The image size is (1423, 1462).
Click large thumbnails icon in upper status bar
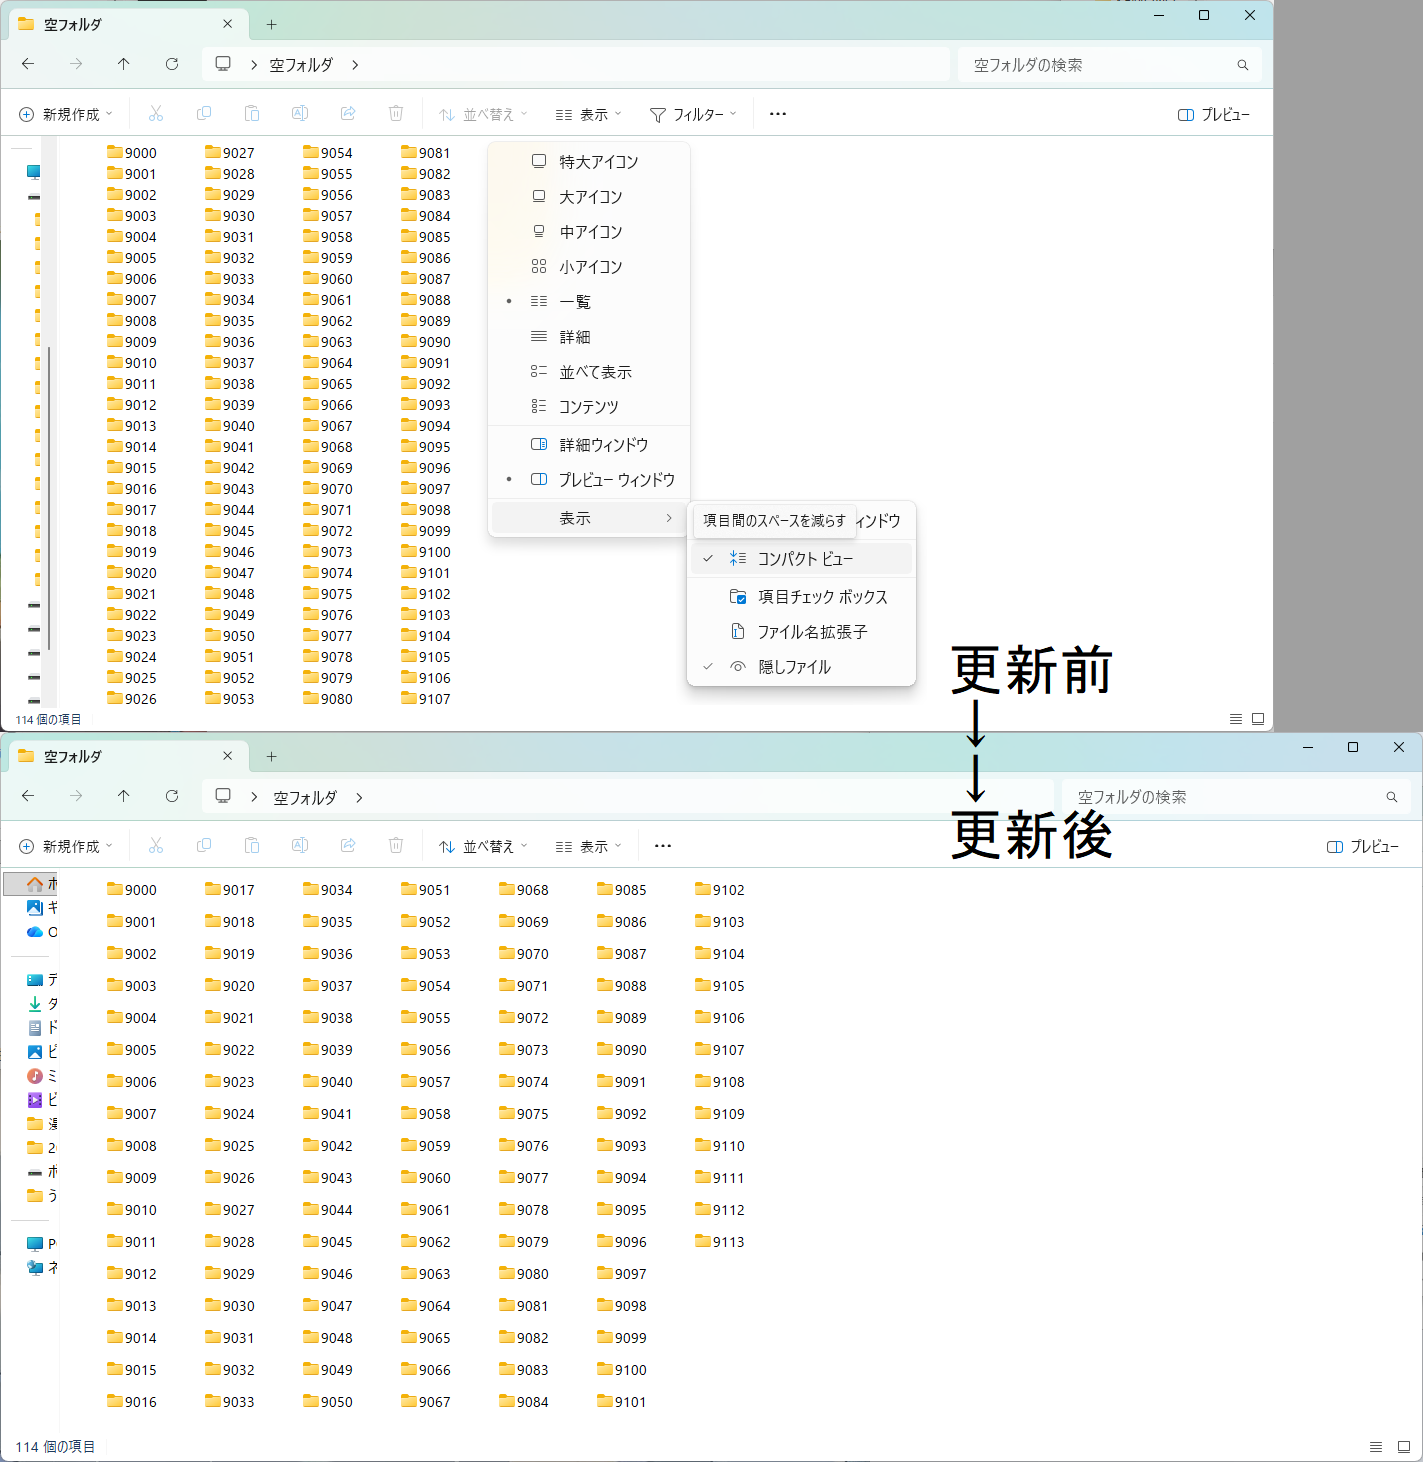1258,719
